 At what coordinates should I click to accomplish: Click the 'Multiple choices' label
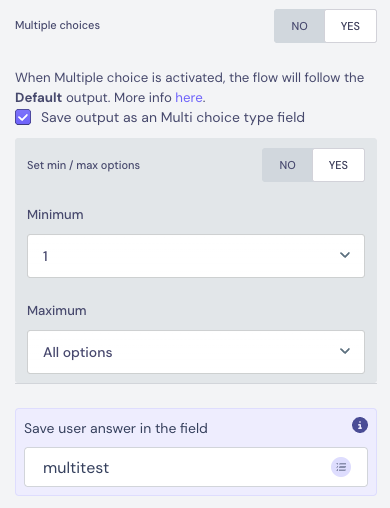[57, 25]
